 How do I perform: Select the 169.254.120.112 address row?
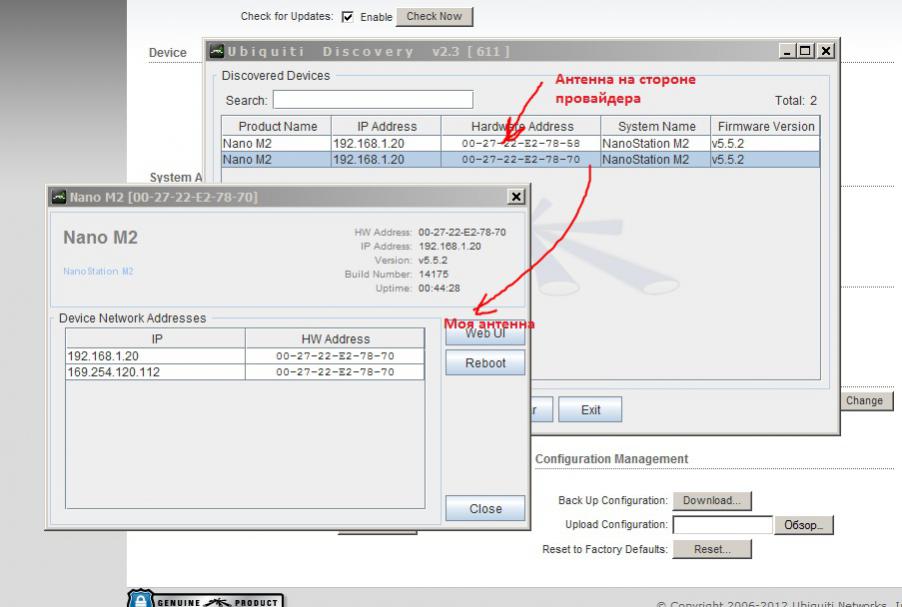[x=245, y=372]
